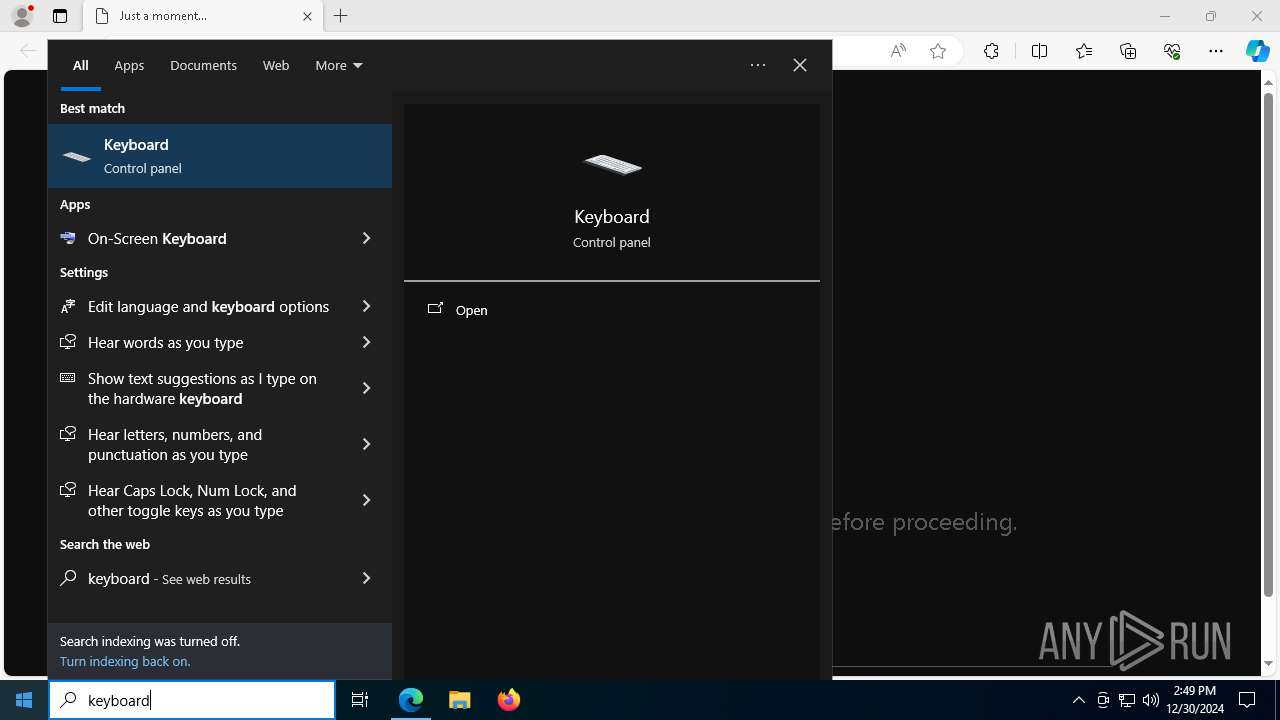Open Hear letters, numbers, and punctuation setting

(x=196, y=444)
